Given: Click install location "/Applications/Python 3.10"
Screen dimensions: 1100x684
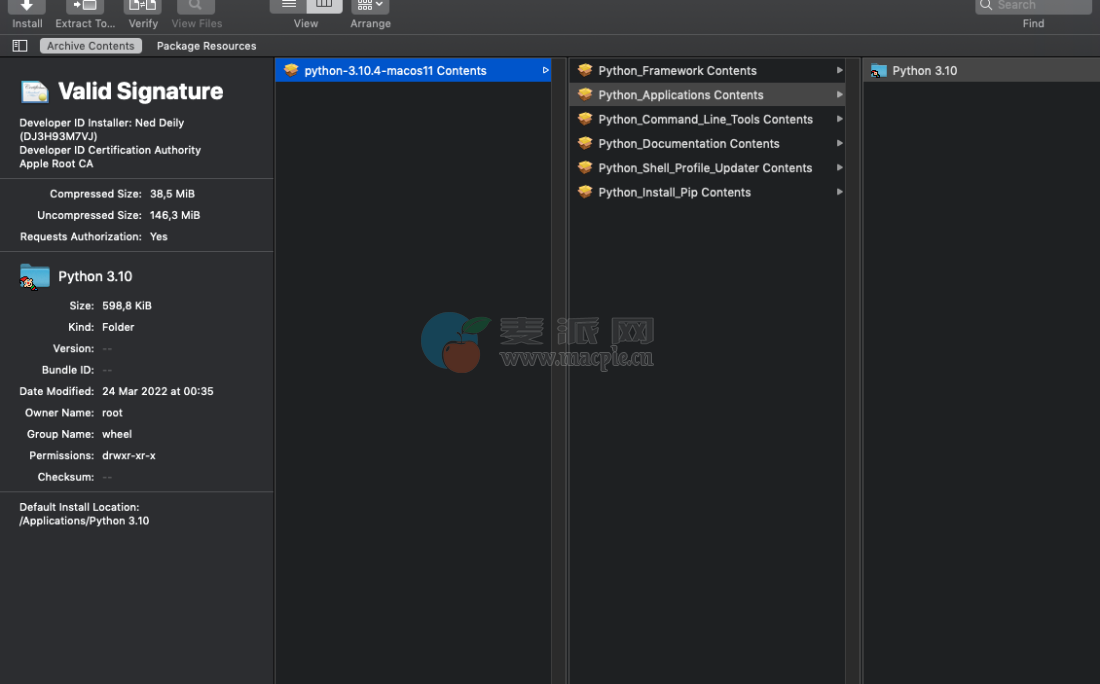Looking at the screenshot, I should pos(84,521).
